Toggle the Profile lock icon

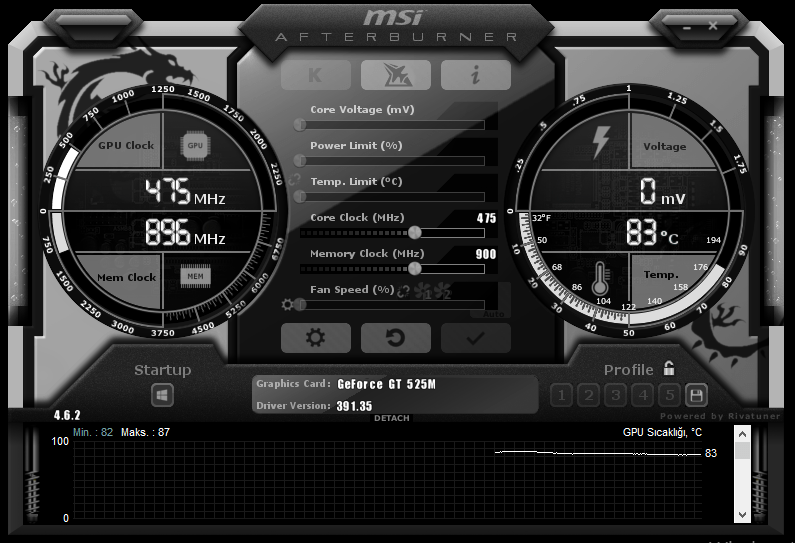[x=669, y=369]
